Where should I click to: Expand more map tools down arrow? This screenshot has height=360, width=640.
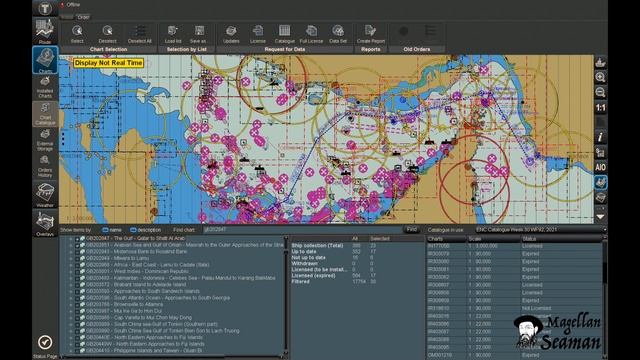(600, 217)
